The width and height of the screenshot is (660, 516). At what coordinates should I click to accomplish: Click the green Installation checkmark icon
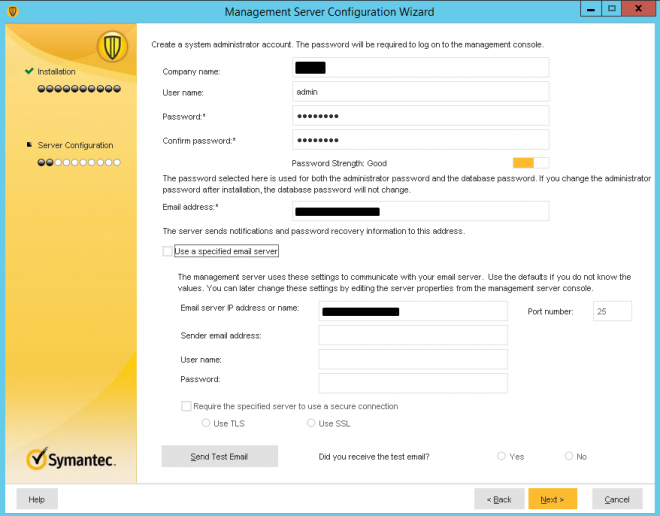tap(29, 71)
